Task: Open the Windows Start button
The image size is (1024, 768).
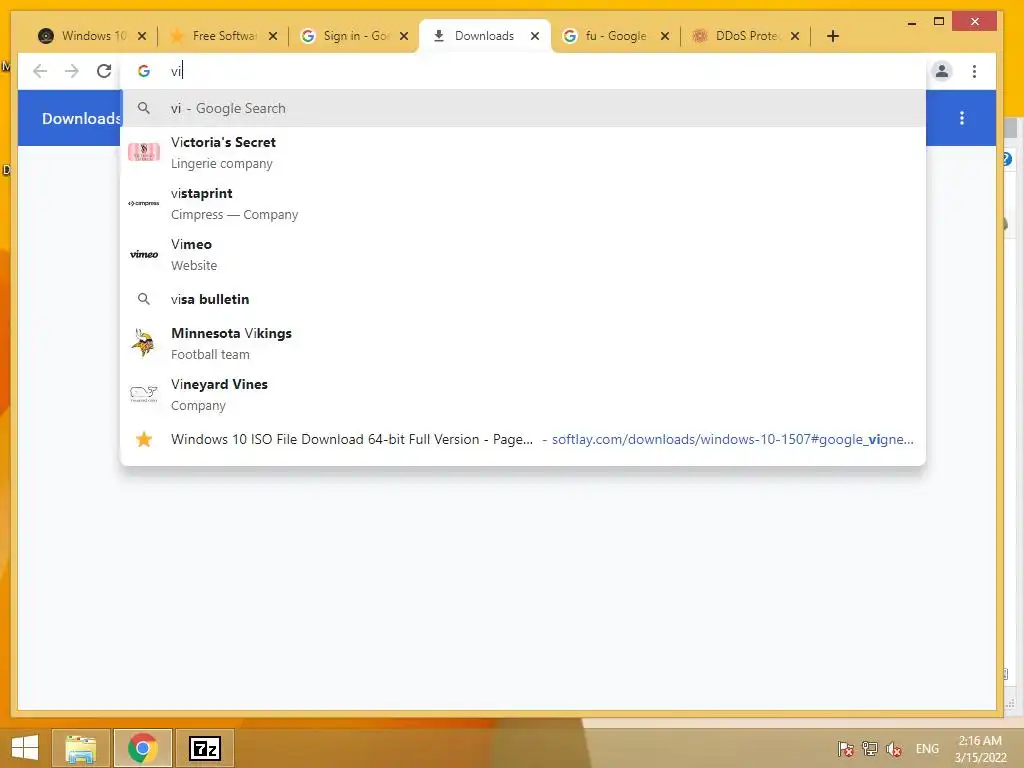Action: pos(25,748)
